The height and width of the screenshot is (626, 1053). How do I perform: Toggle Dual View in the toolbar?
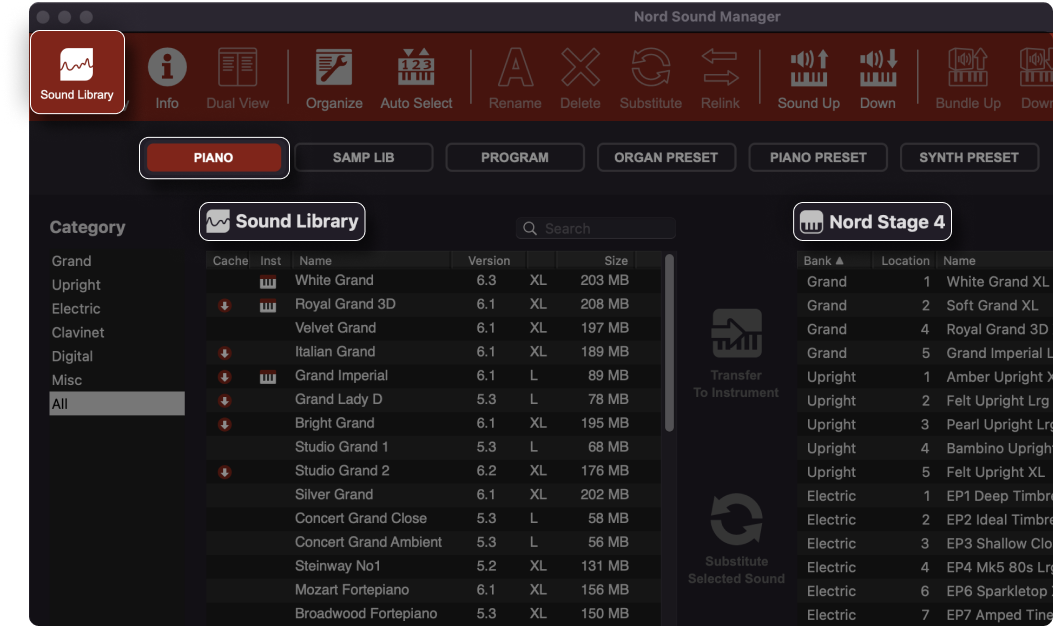tap(237, 79)
